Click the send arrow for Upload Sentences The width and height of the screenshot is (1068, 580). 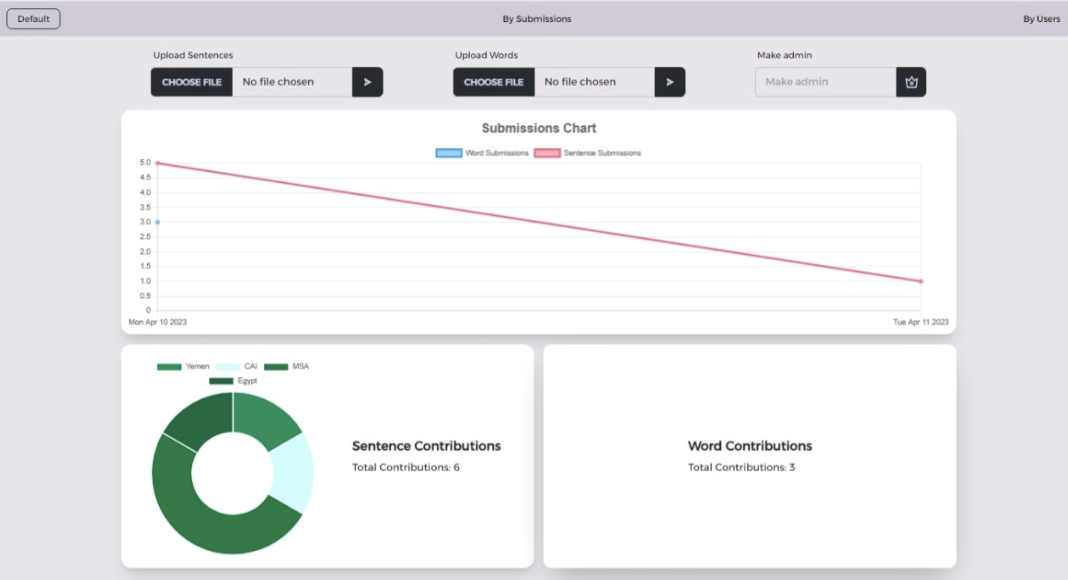(x=367, y=82)
